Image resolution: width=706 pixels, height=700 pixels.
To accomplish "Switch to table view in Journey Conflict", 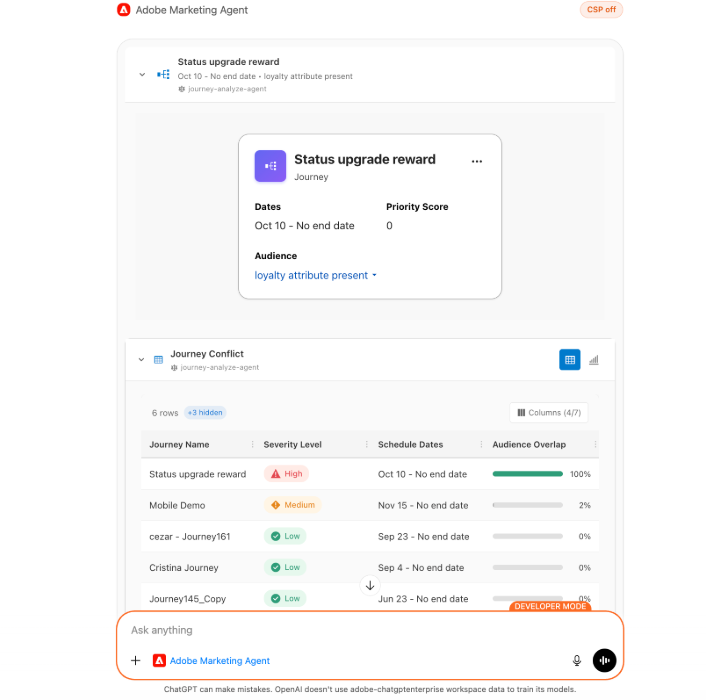I will 569,360.
